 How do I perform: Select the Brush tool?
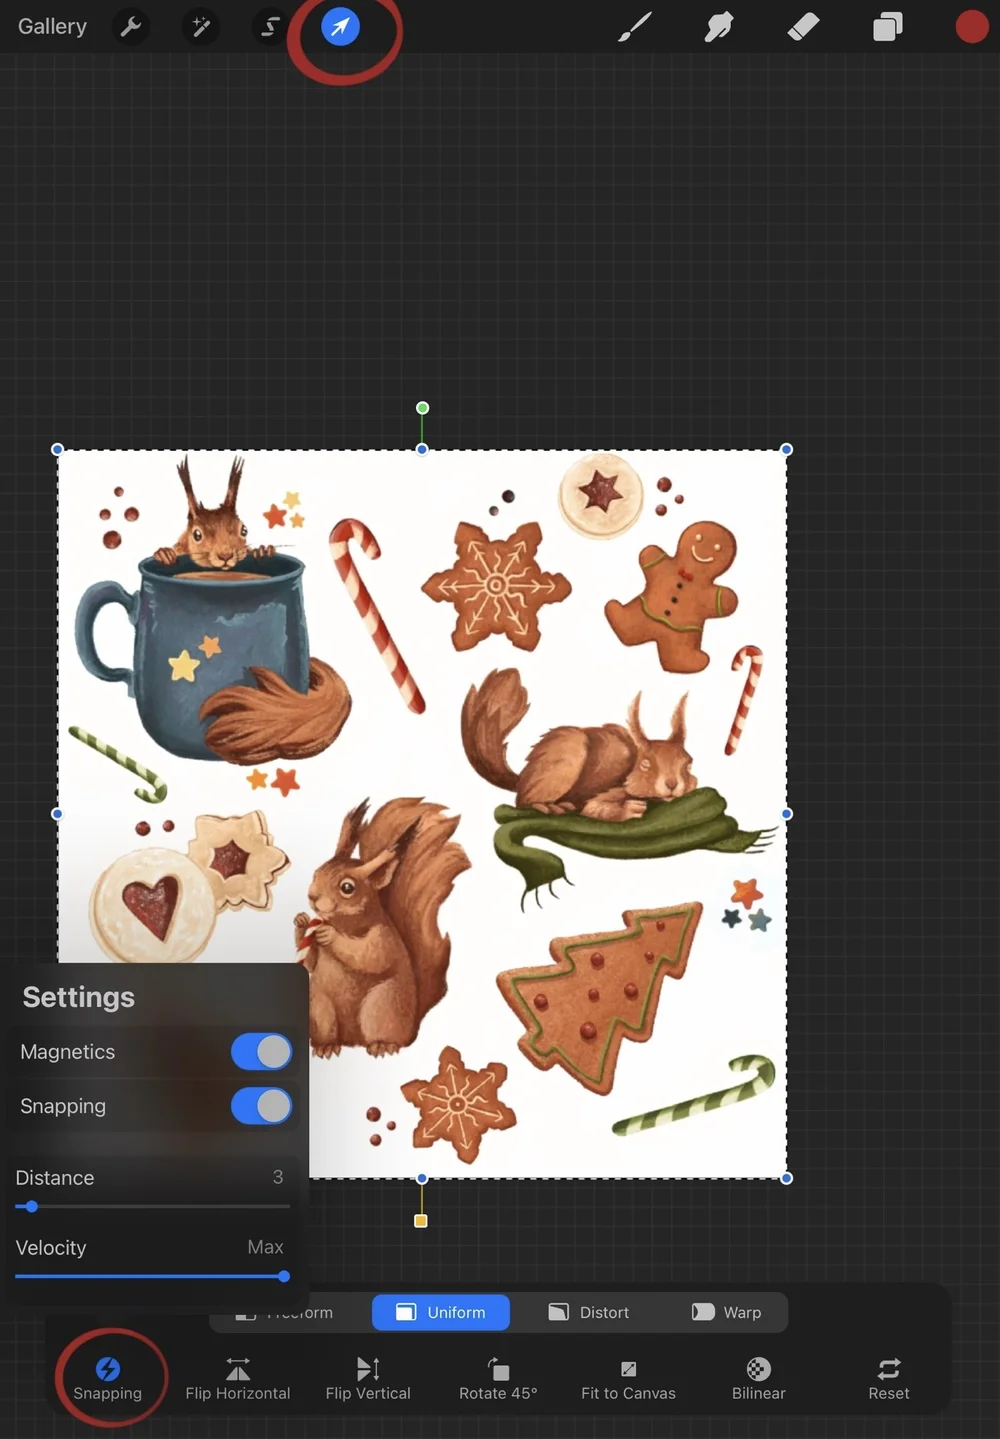tap(633, 27)
